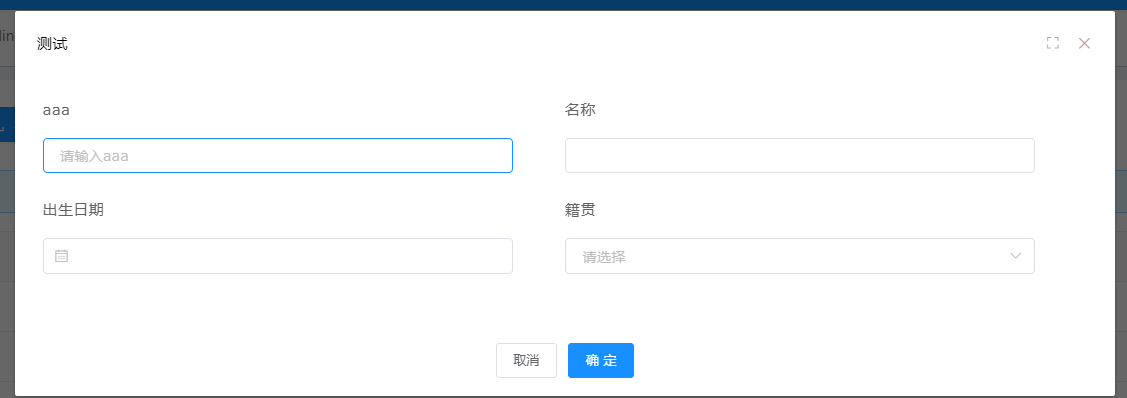
Task: Click the 出生日期 field label
Action: [73, 210]
